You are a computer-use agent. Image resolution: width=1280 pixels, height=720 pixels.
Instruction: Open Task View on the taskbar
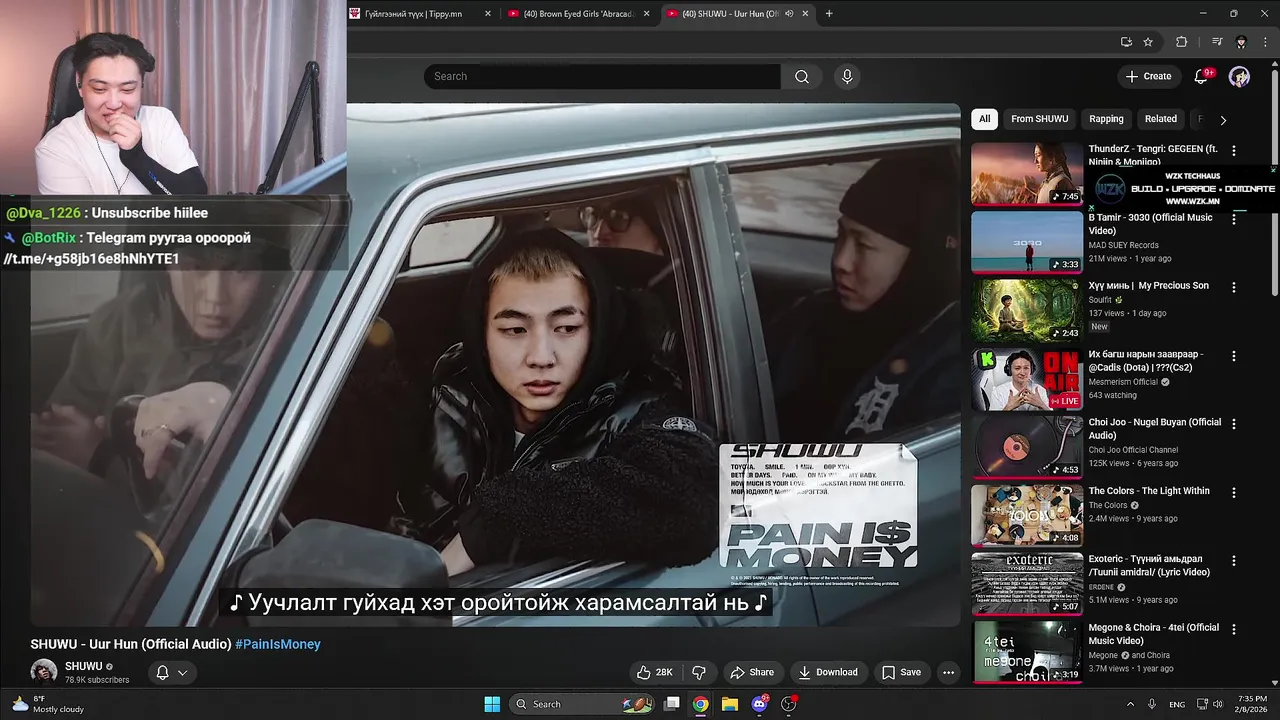point(672,704)
